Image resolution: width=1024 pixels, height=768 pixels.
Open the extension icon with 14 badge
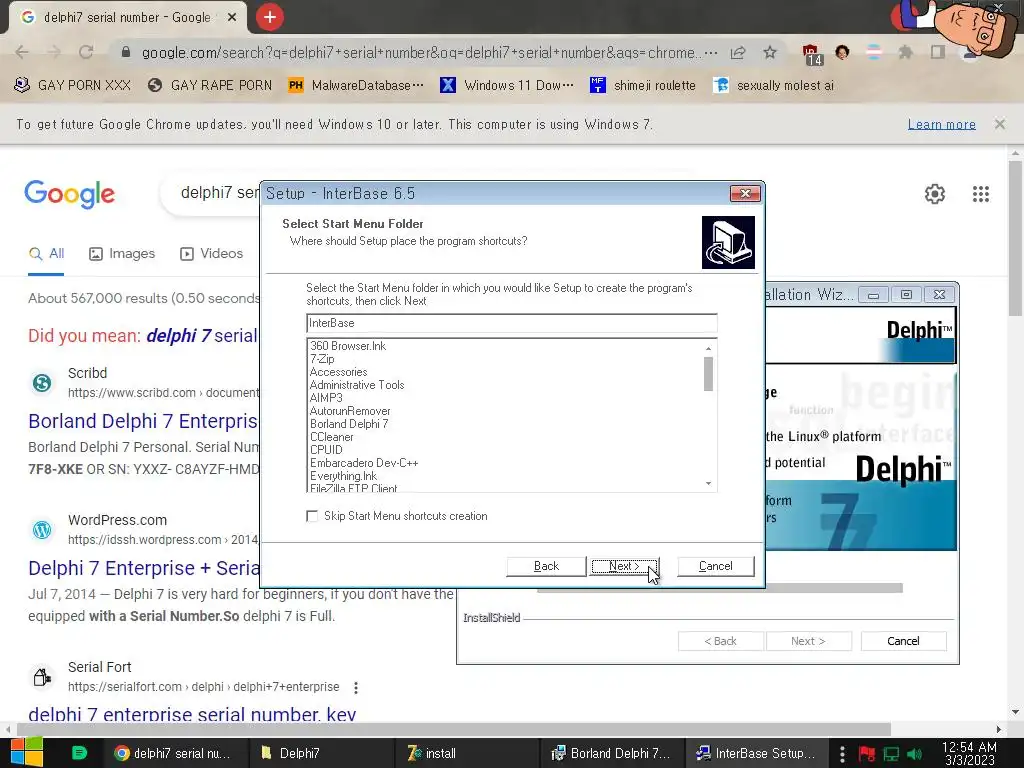pyautogui.click(x=812, y=54)
